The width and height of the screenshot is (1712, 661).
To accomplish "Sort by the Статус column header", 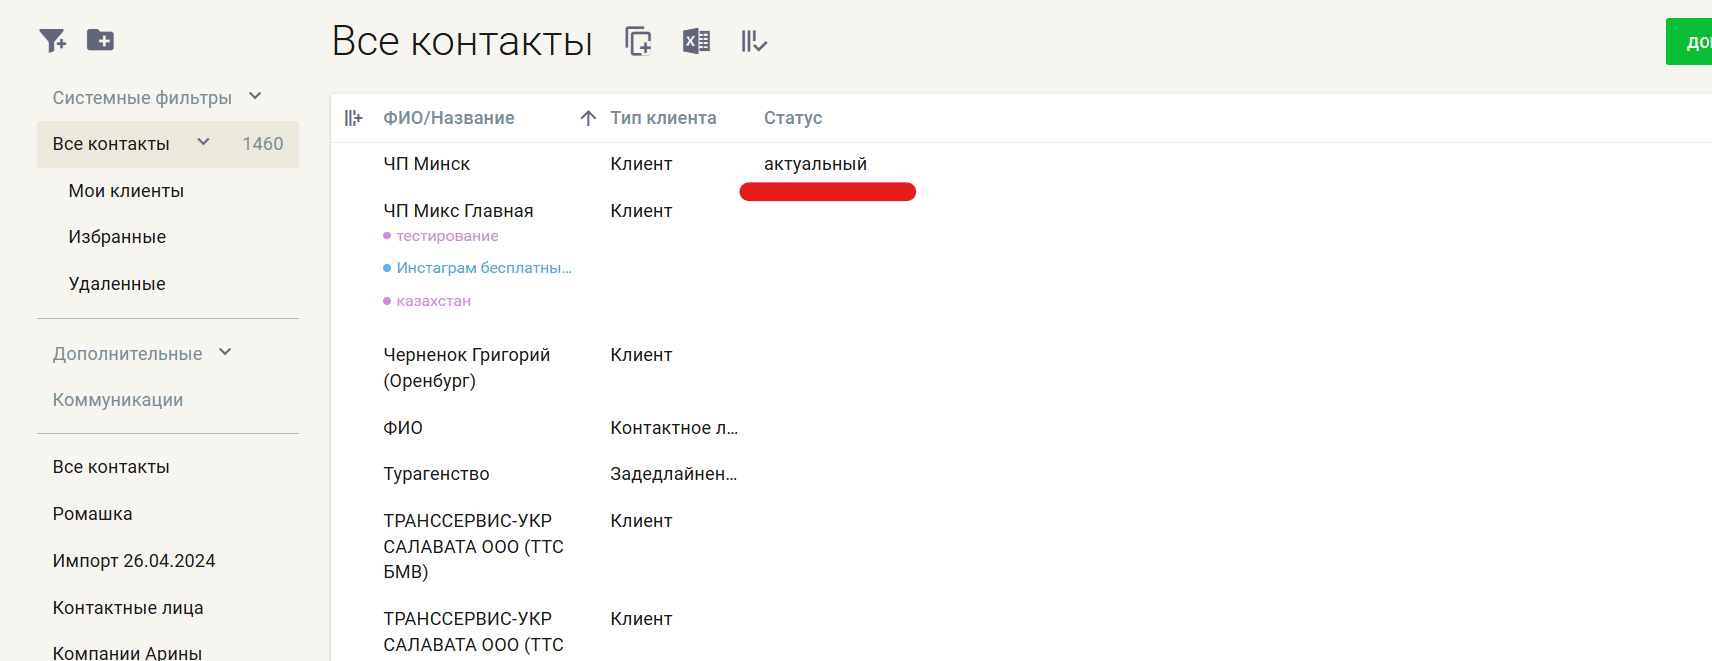I will [x=793, y=118].
